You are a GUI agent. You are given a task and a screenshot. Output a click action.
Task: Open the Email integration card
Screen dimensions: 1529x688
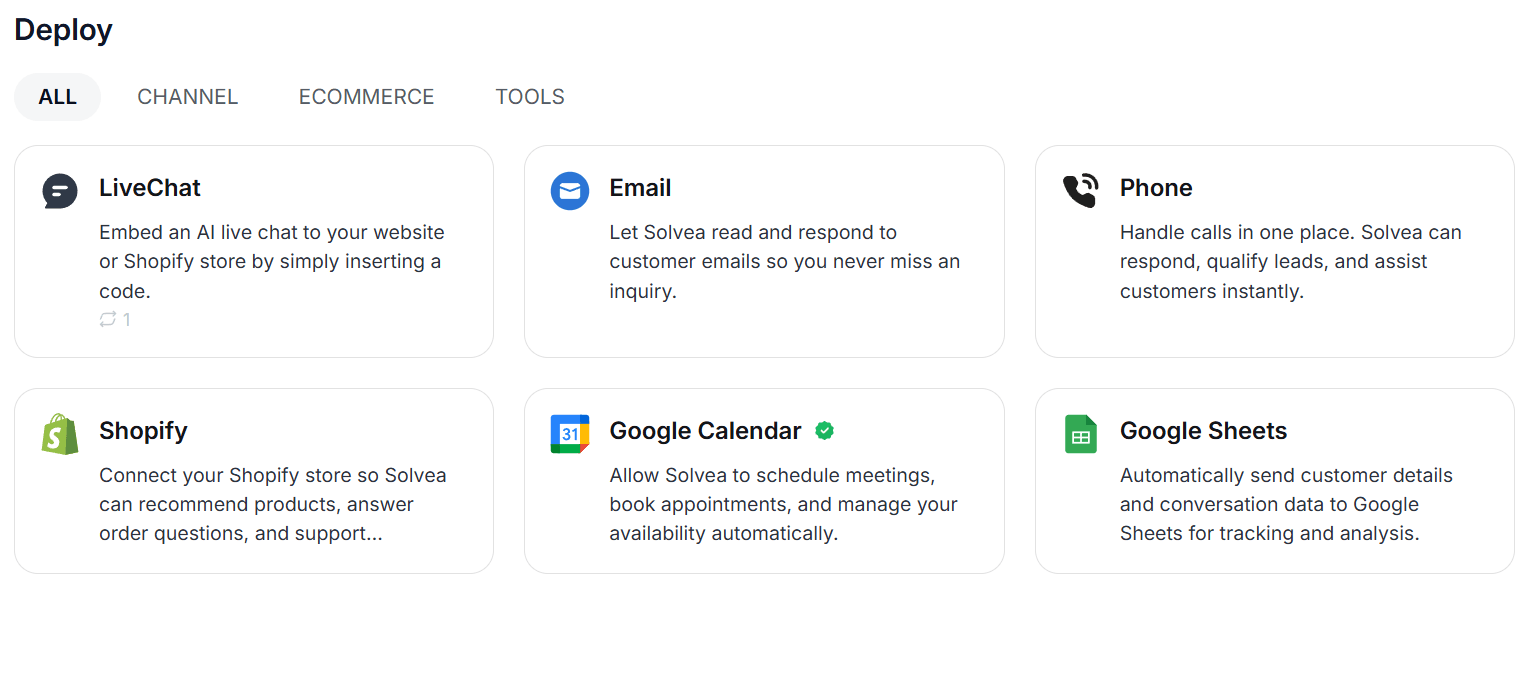pyautogui.click(x=764, y=251)
